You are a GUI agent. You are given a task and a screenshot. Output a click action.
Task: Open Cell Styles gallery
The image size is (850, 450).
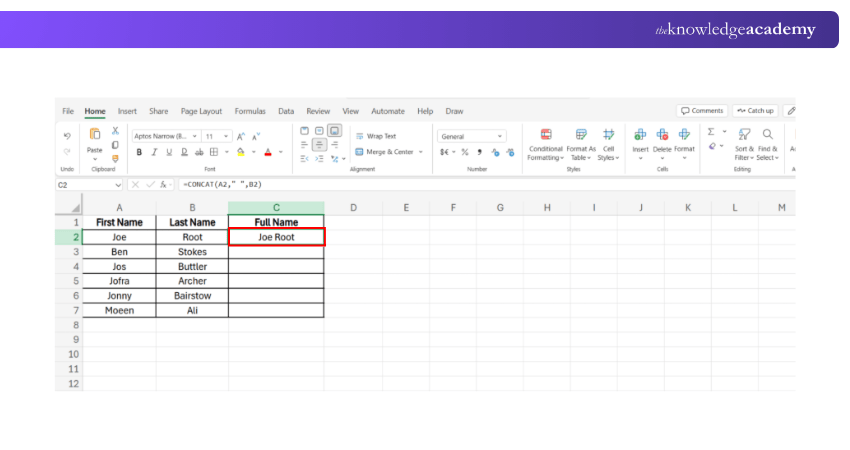[609, 145]
